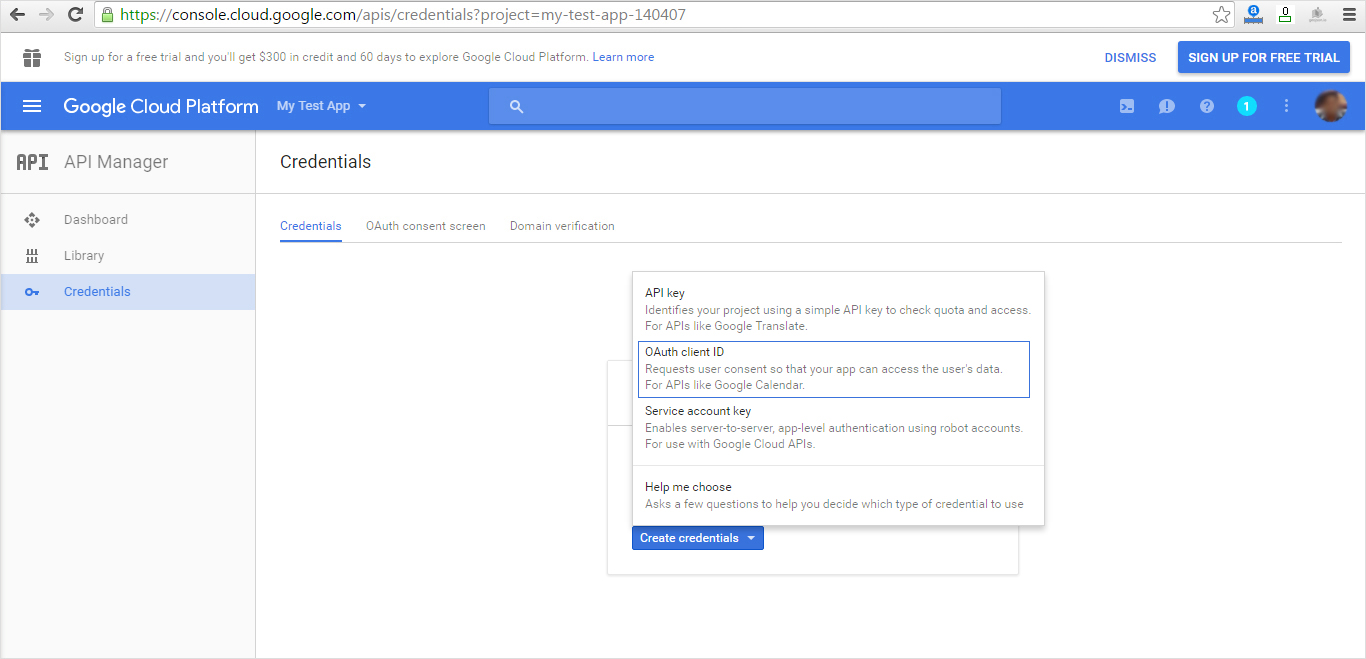Viewport: 1366px width, 659px height.
Task: Toggle the Create credentials dropdown button
Action: (698, 538)
